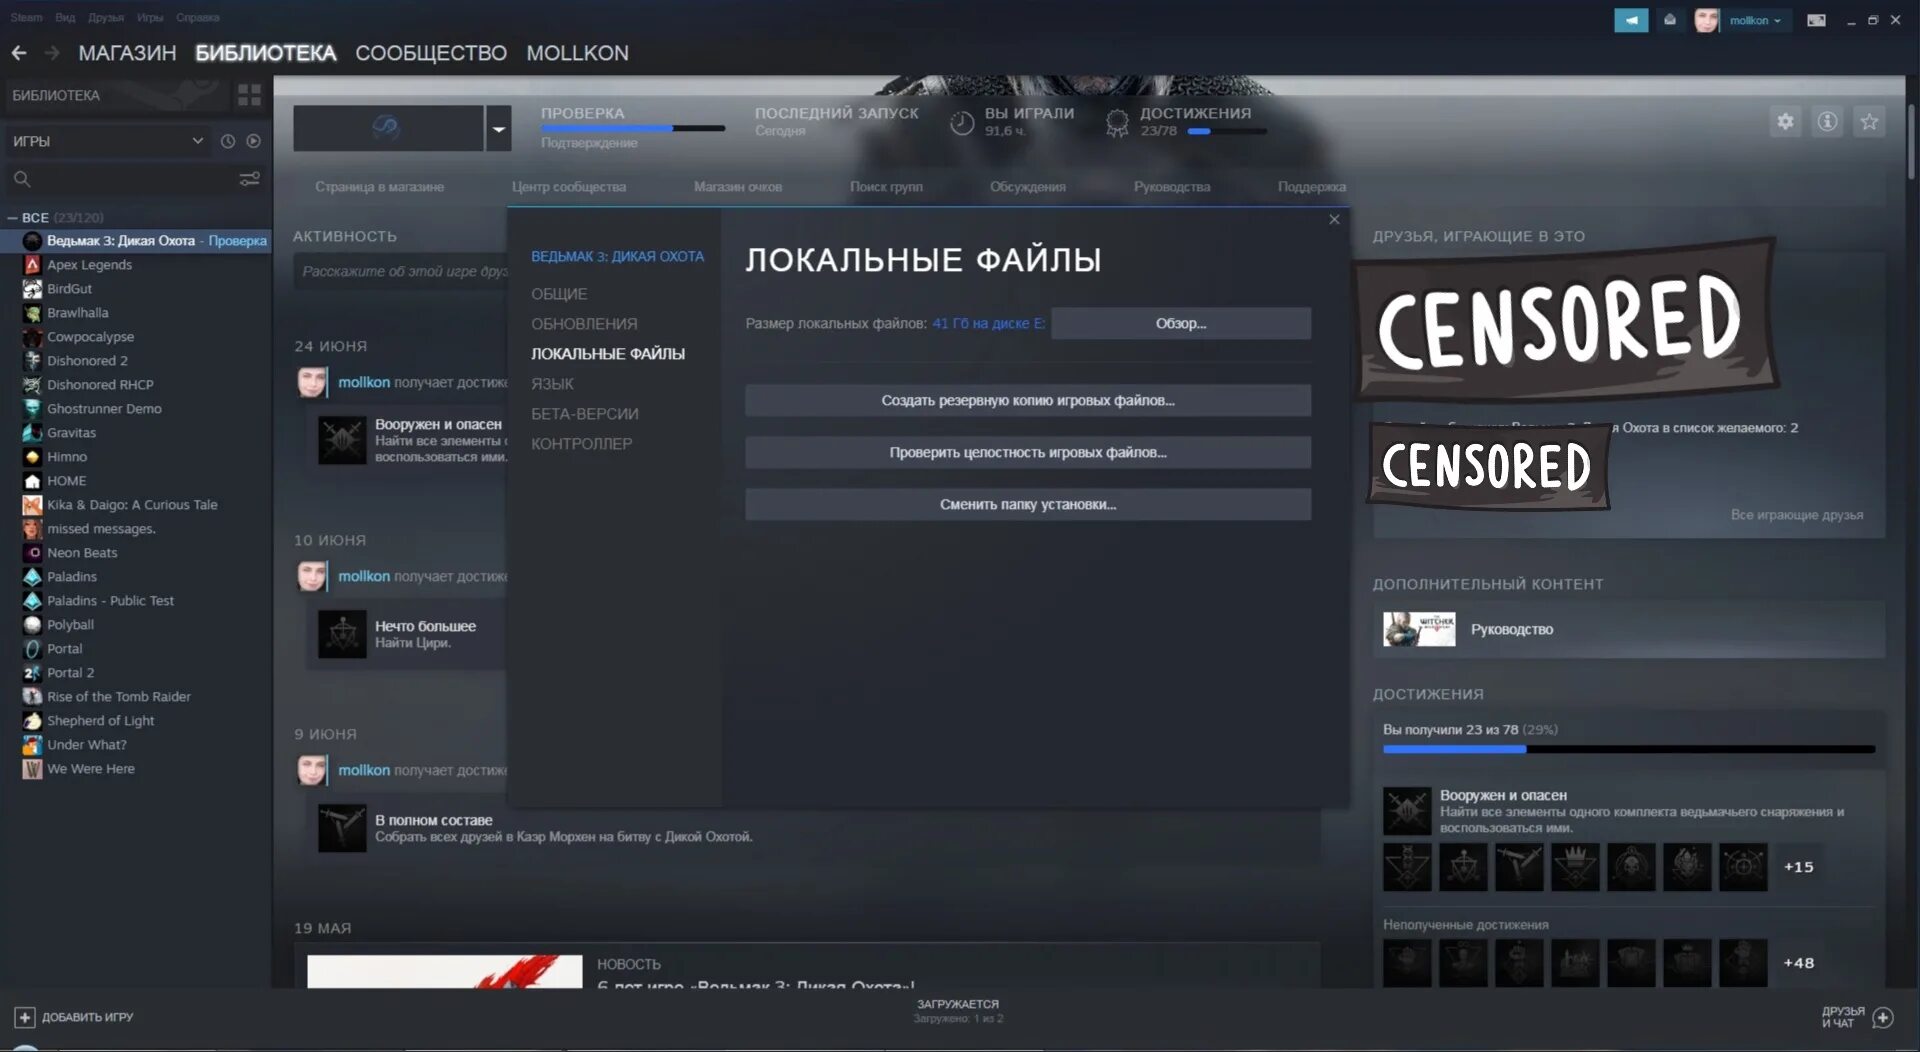Open the Вооружен и опасен achievement icon in activity

coord(342,440)
